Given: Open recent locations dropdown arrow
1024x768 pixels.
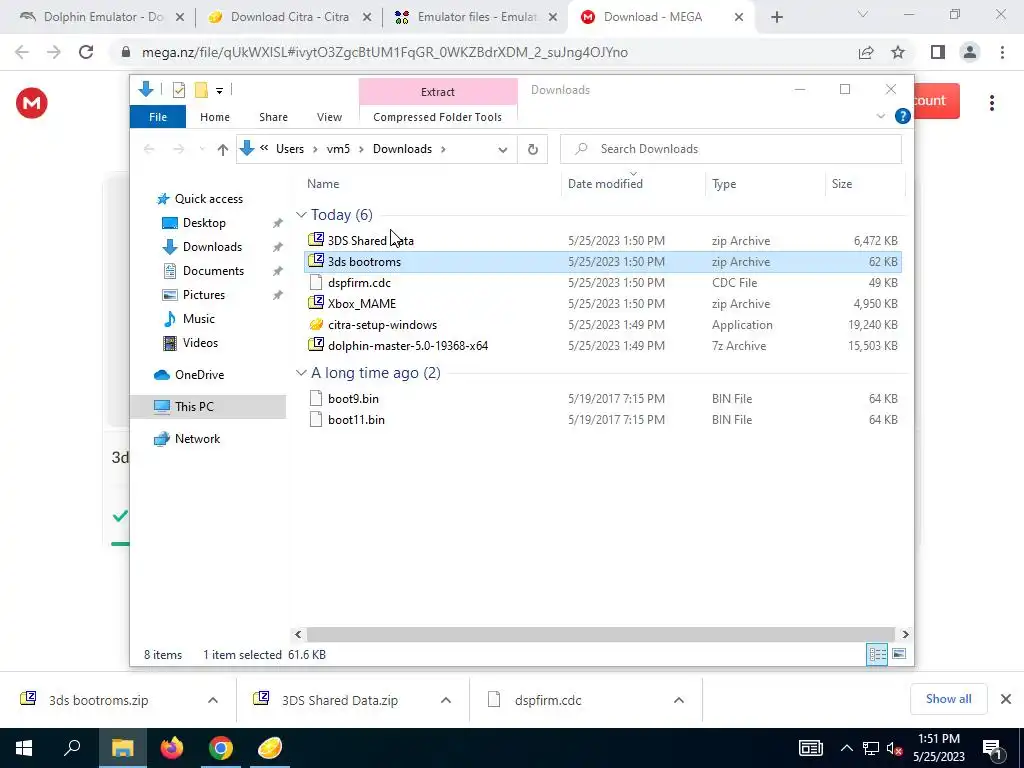Looking at the screenshot, I should tap(202, 150).
